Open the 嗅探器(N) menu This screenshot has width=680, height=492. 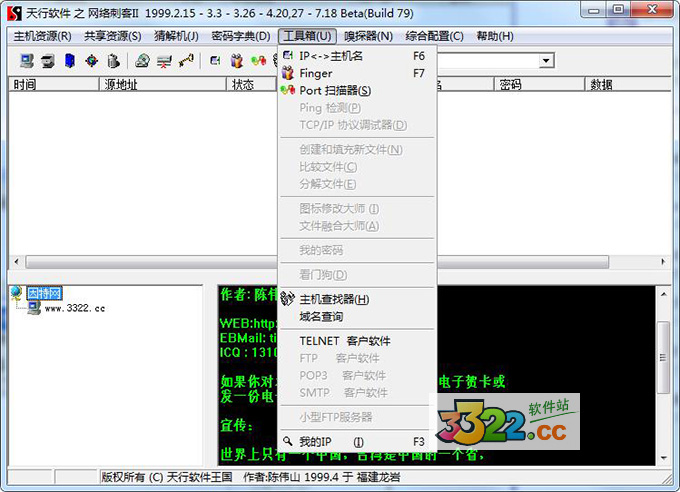369,36
